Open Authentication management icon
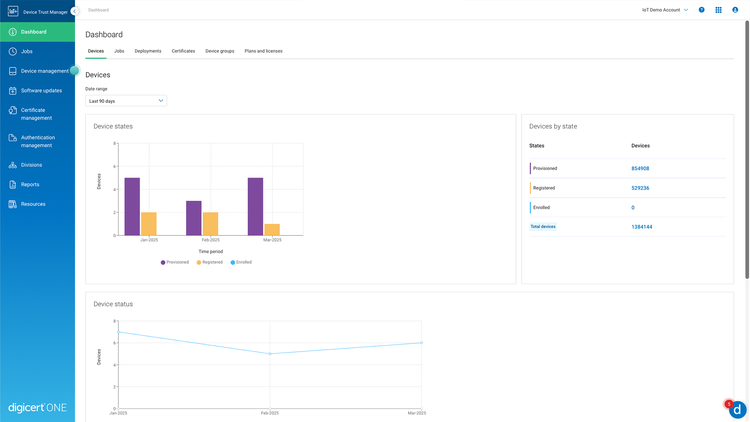This screenshot has height=422, width=750. click(x=12, y=138)
